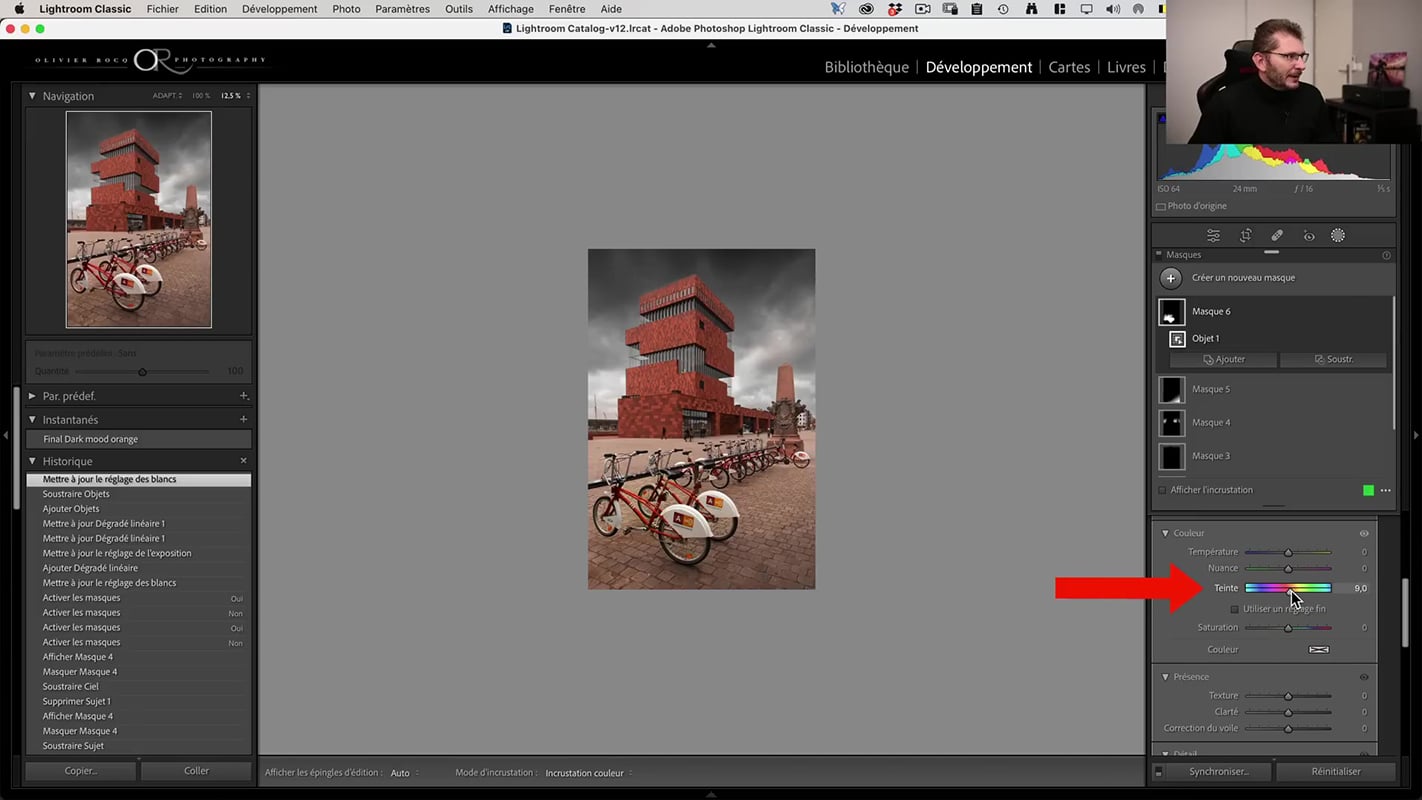
Task: Open Afficher les épingles d'édition Auto dropdown
Action: pos(404,773)
